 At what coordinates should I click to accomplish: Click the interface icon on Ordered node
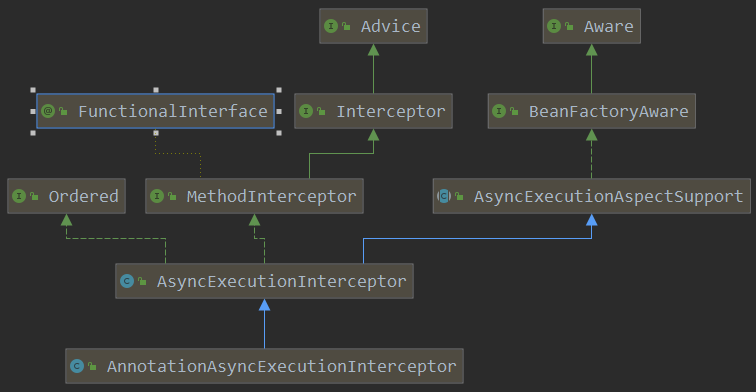(x=19, y=196)
